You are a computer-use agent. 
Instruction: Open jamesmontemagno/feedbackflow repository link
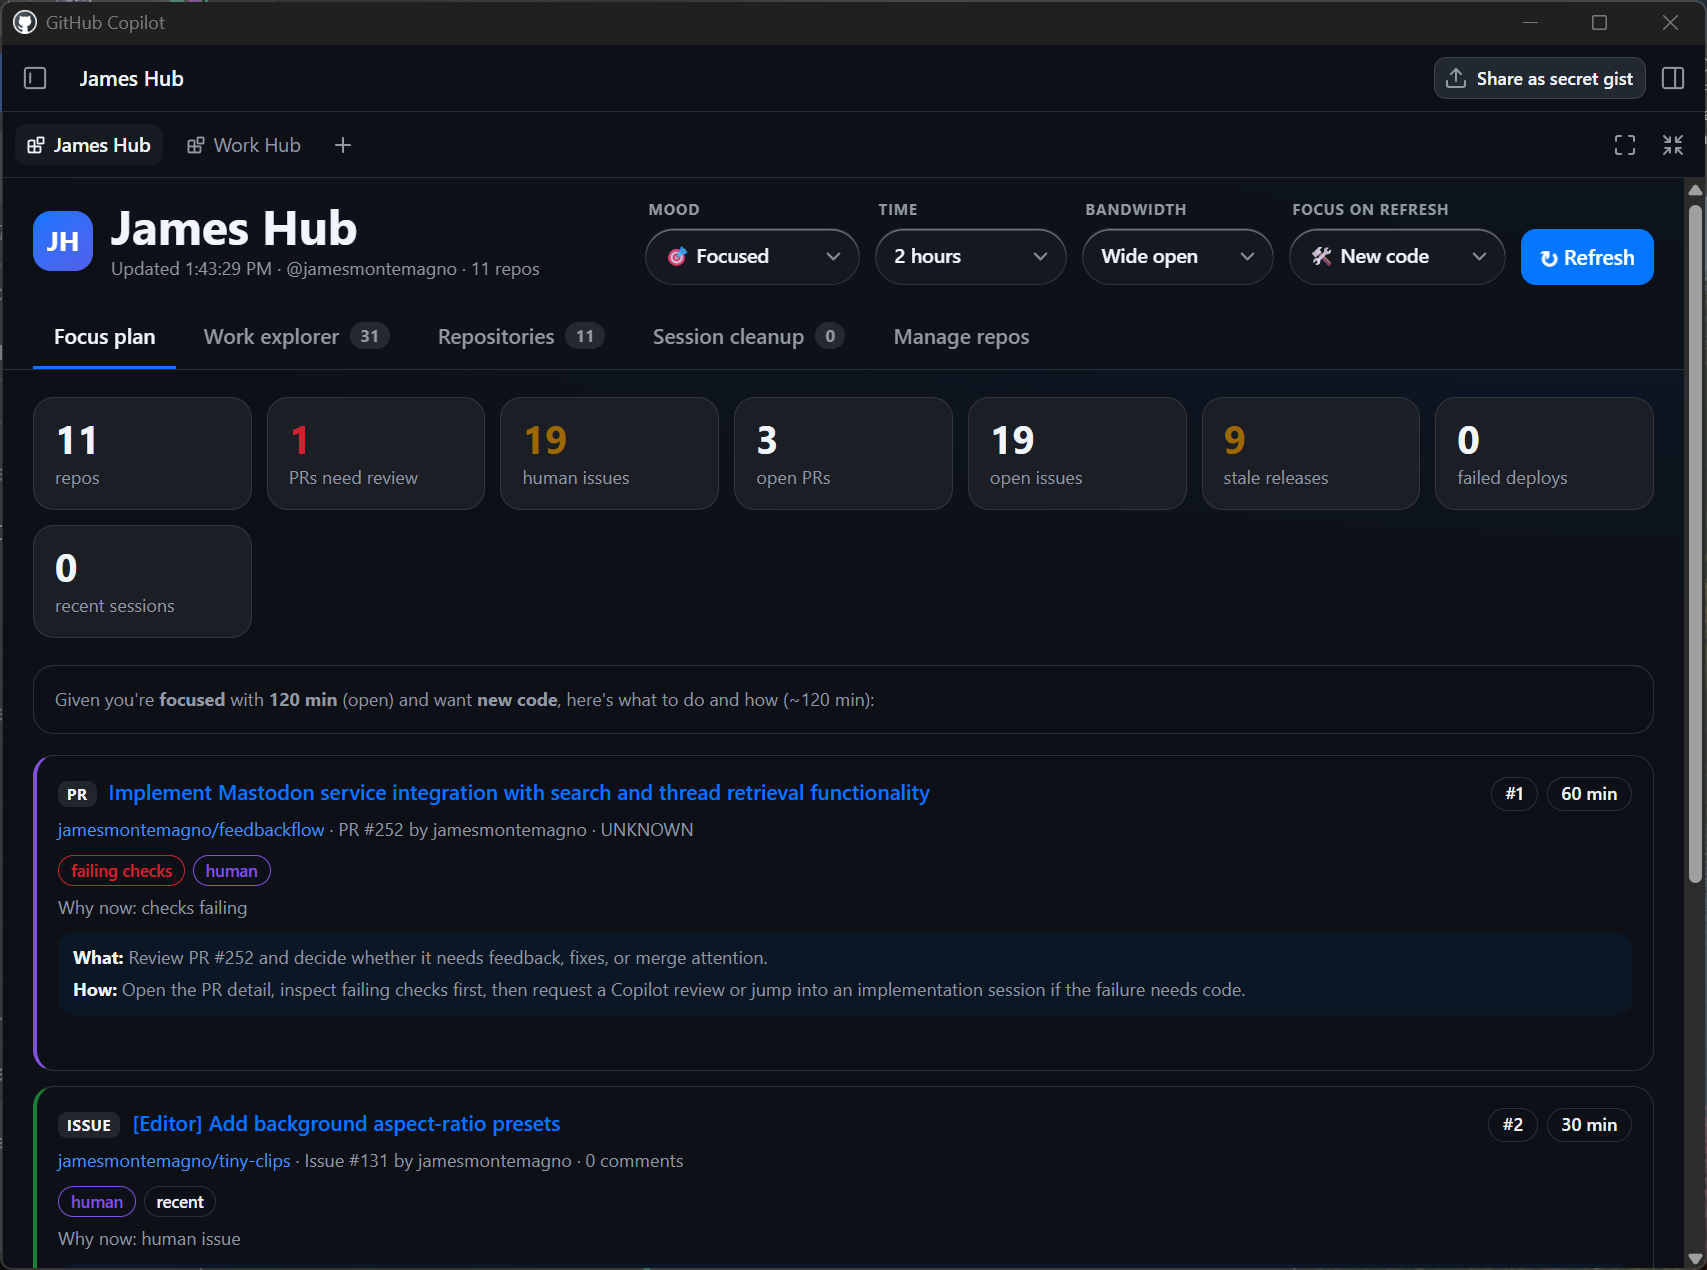(x=191, y=830)
